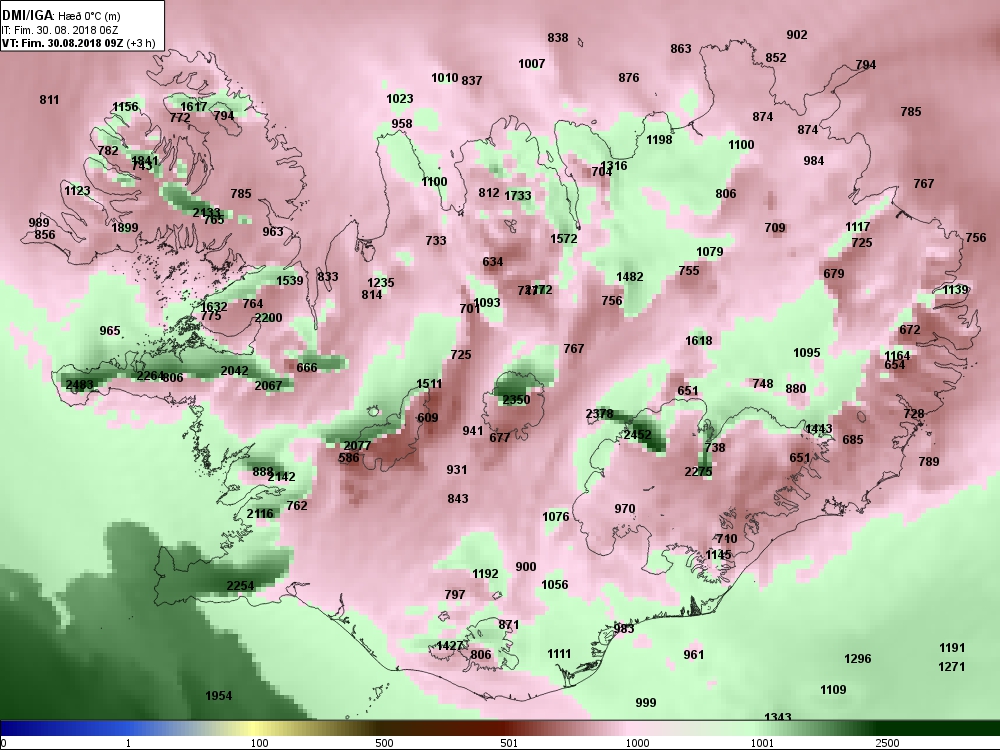This screenshot has width=1000, height=750.
Task: Select the map value '2275'
Action: click(698, 472)
